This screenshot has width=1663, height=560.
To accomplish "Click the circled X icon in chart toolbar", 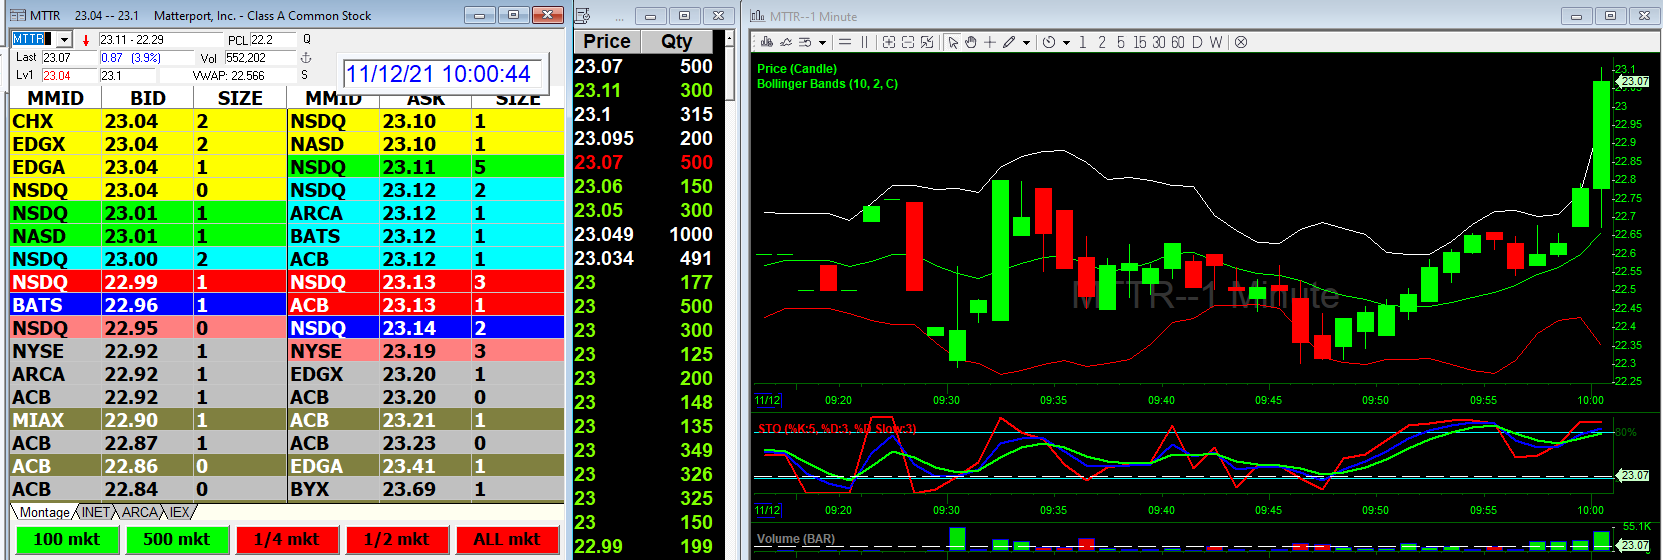I will 1241,42.
